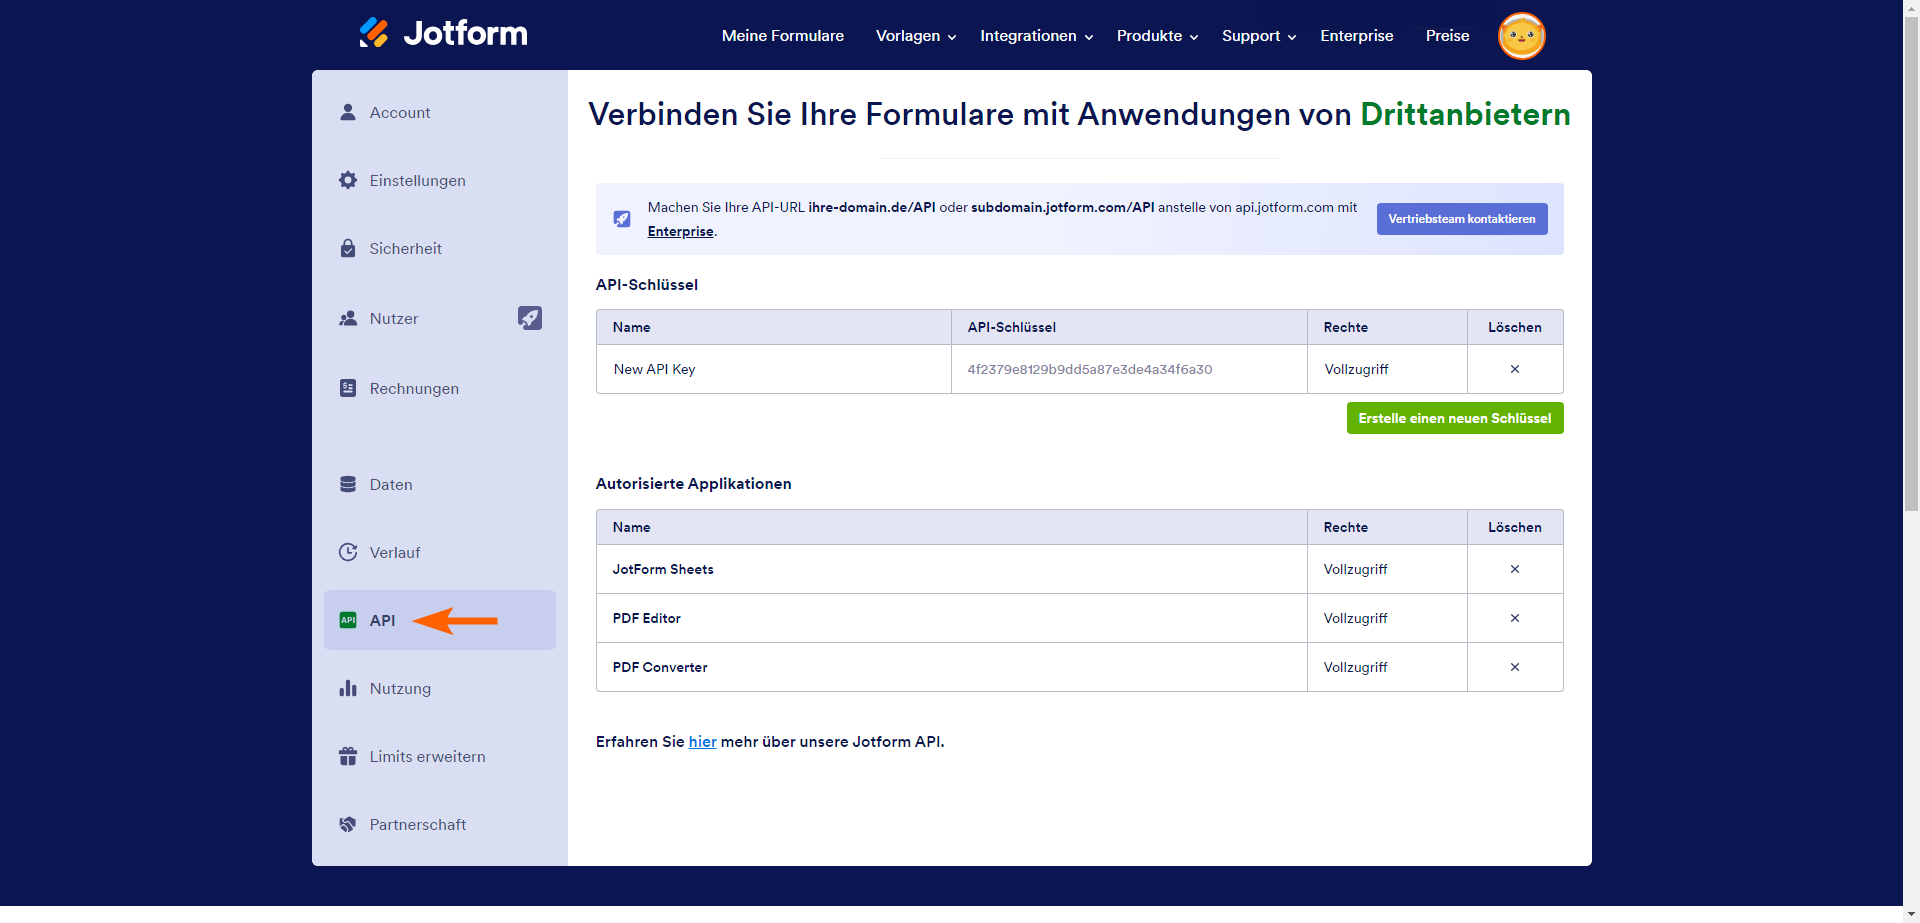1920x923 pixels.
Task: Click the Autorisierte Applikationen heading
Action: point(694,483)
